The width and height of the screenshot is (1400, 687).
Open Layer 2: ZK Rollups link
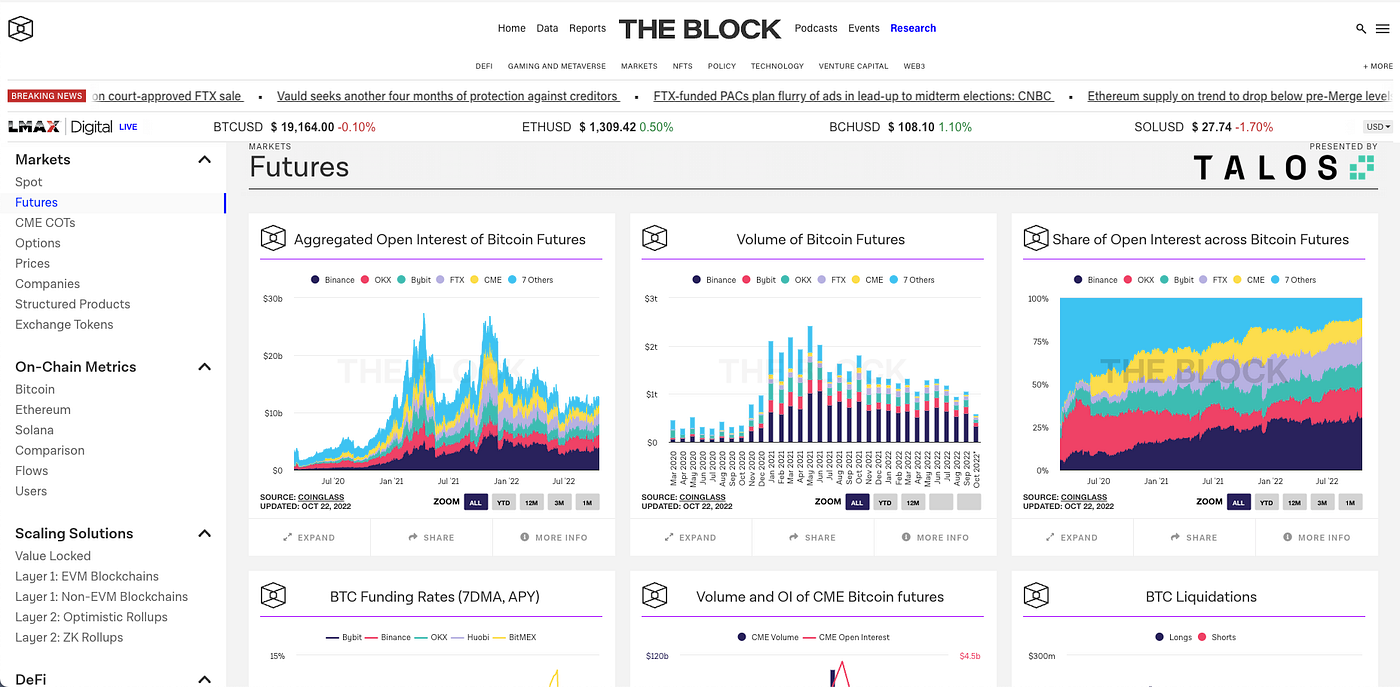pos(69,637)
